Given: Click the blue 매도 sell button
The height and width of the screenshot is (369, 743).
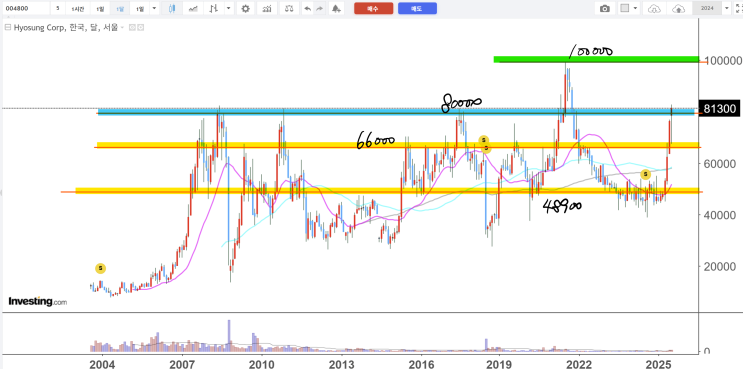Looking at the screenshot, I should [417, 9].
